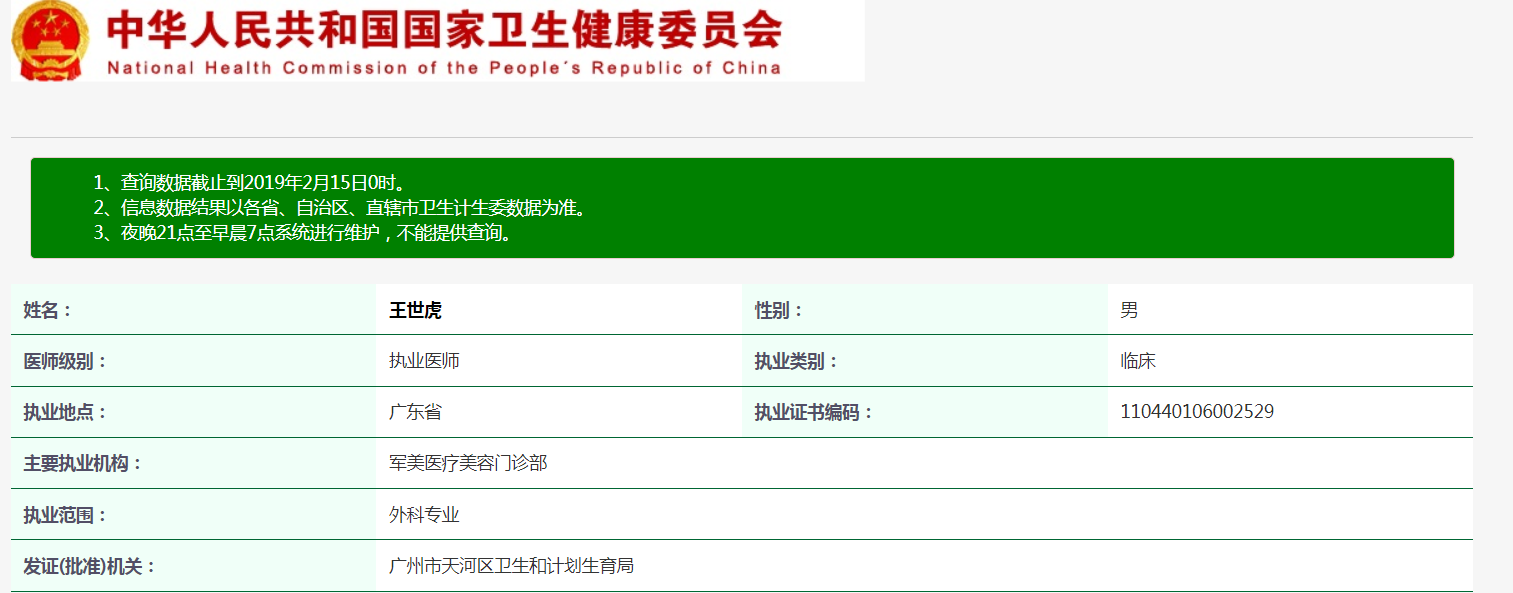Click the 执业地点 field label

[x=65, y=412]
